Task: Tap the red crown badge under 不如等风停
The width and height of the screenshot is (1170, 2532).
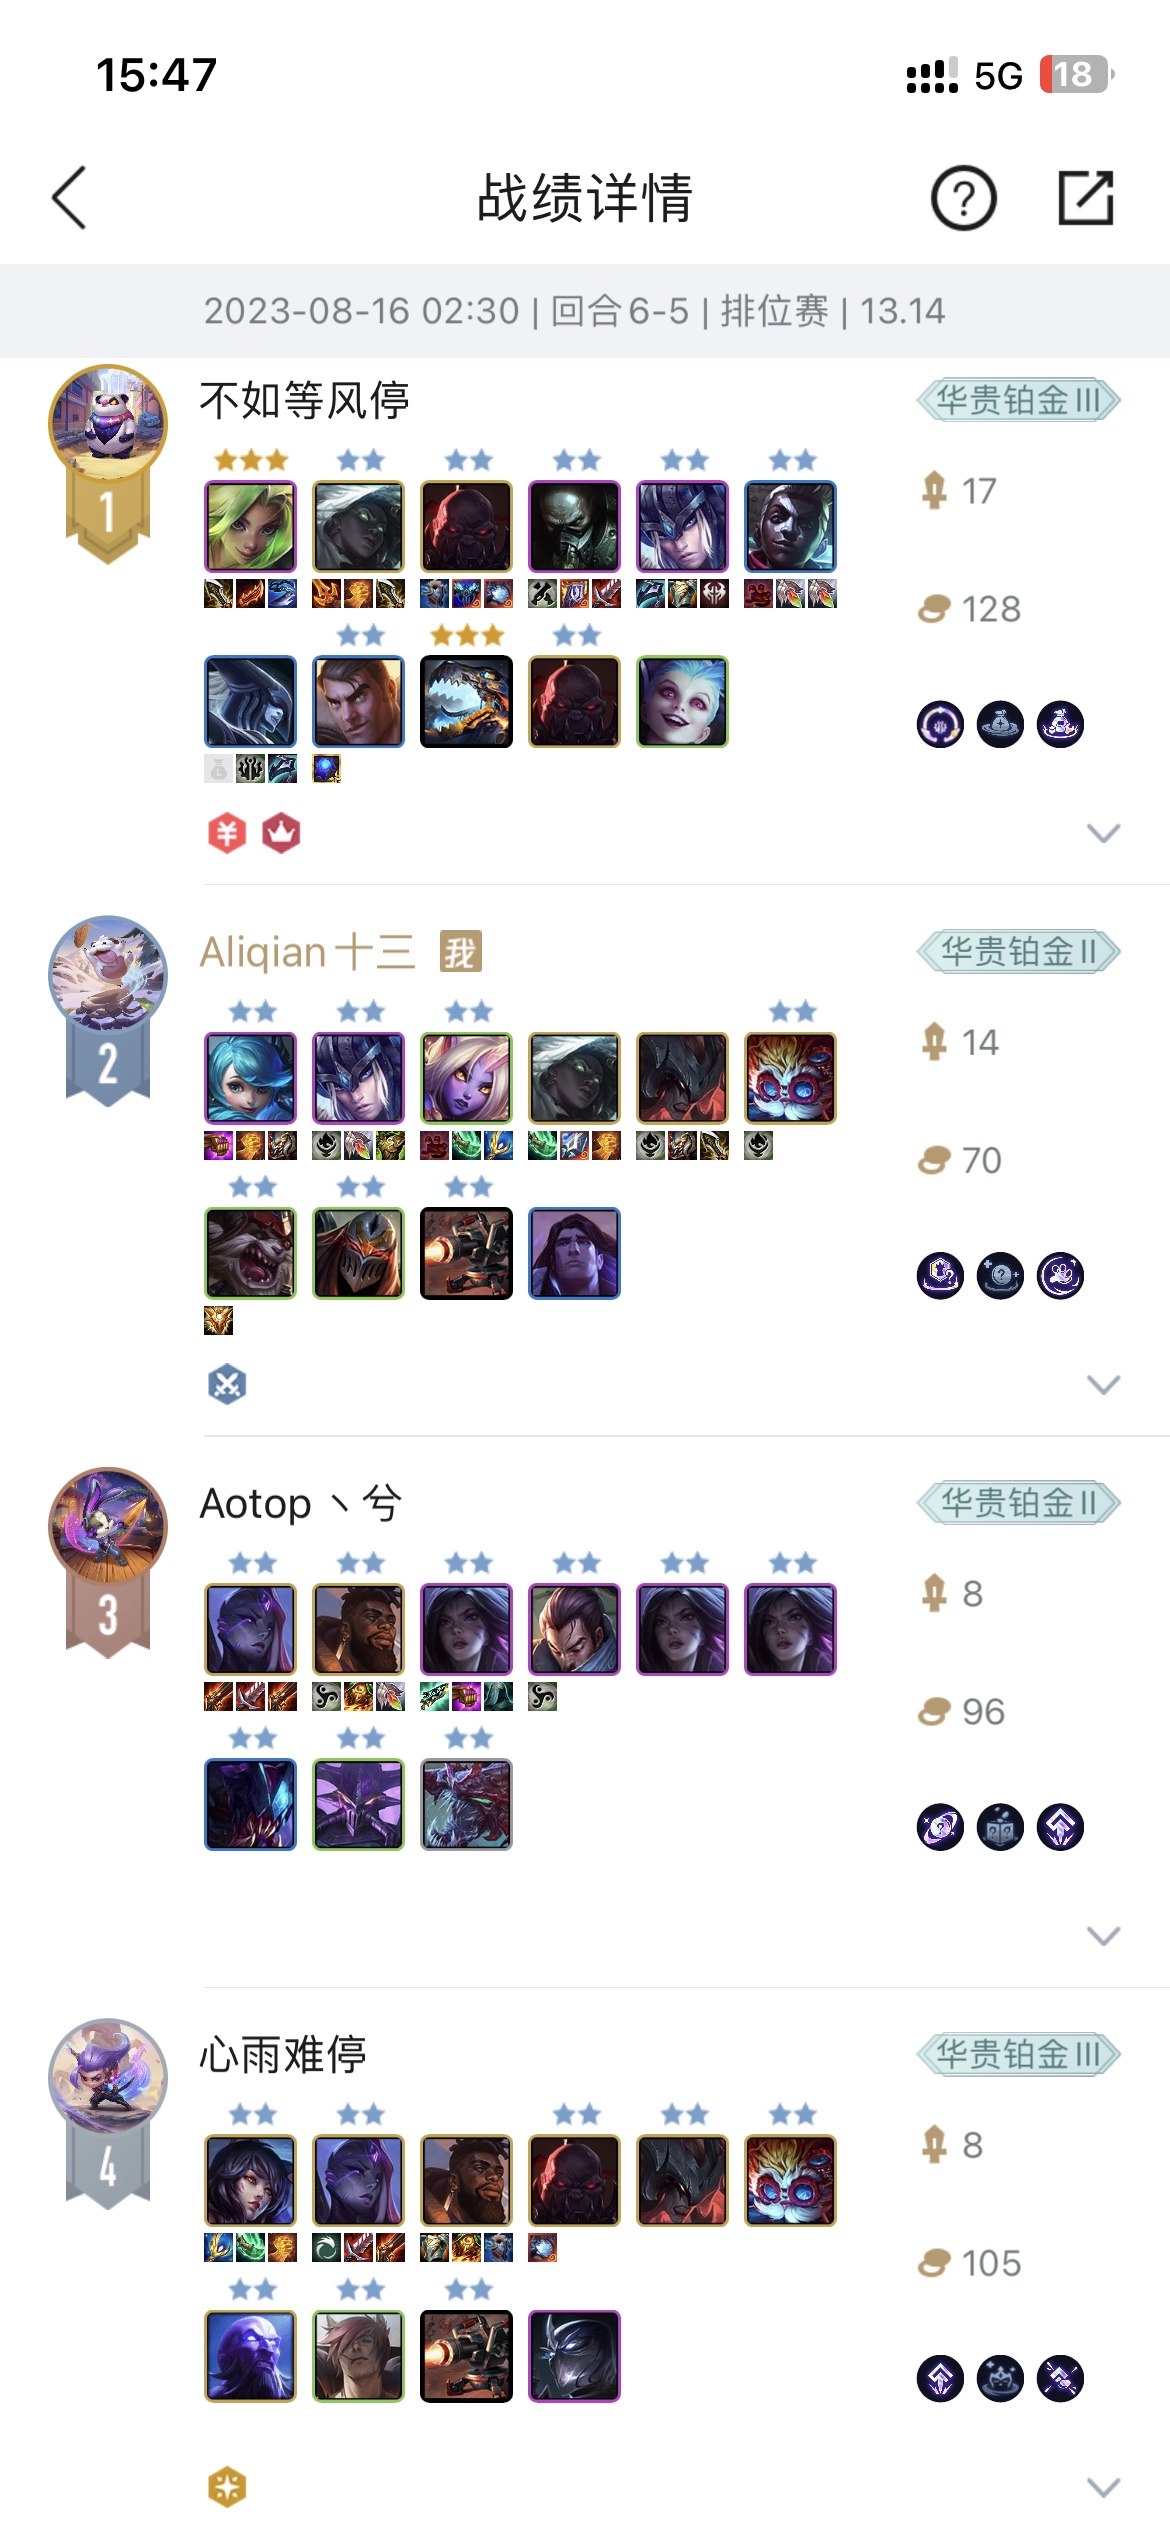Action: click(x=281, y=833)
